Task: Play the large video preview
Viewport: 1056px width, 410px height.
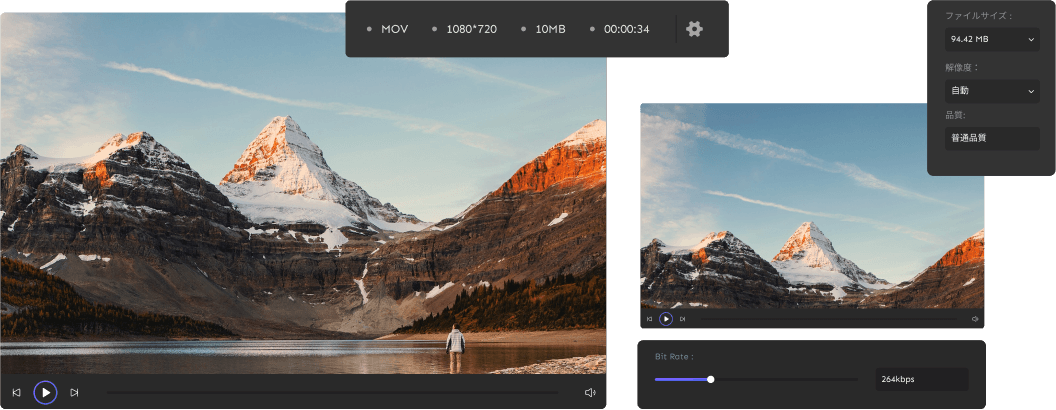Action: (x=45, y=392)
